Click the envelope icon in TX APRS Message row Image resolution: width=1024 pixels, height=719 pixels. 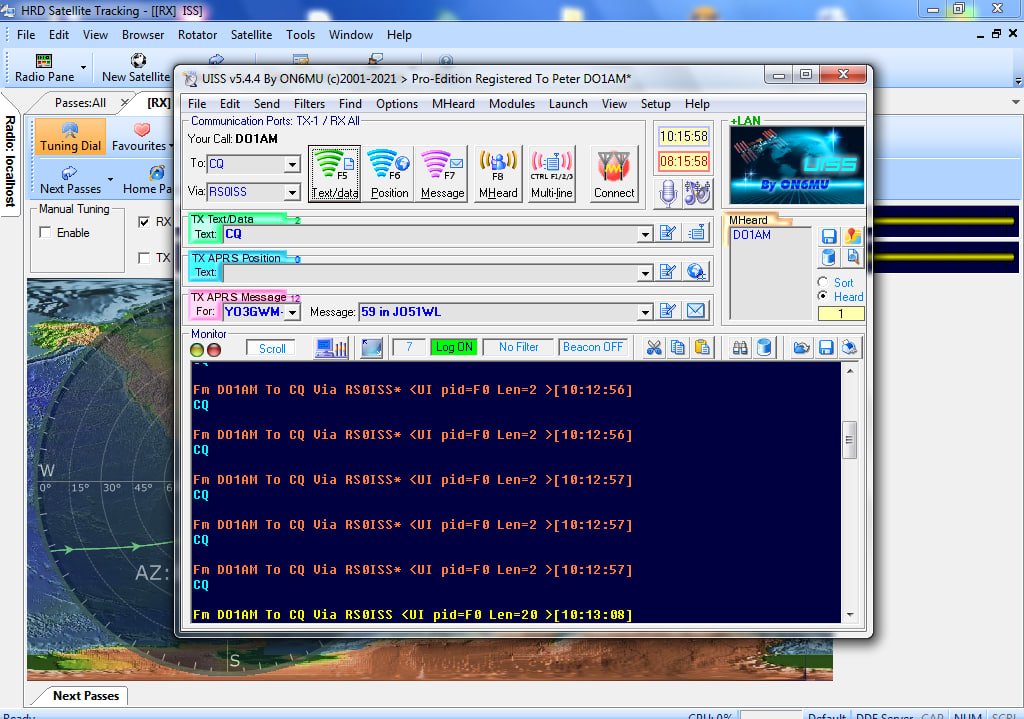[696, 311]
